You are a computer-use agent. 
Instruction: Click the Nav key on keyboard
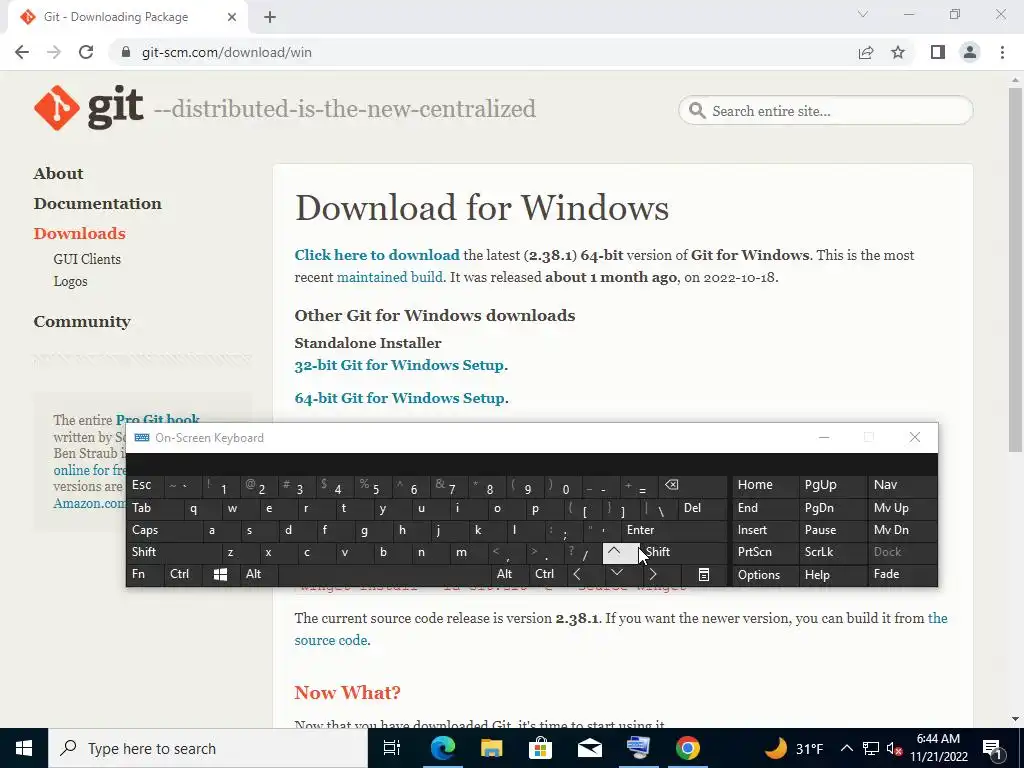coord(903,485)
